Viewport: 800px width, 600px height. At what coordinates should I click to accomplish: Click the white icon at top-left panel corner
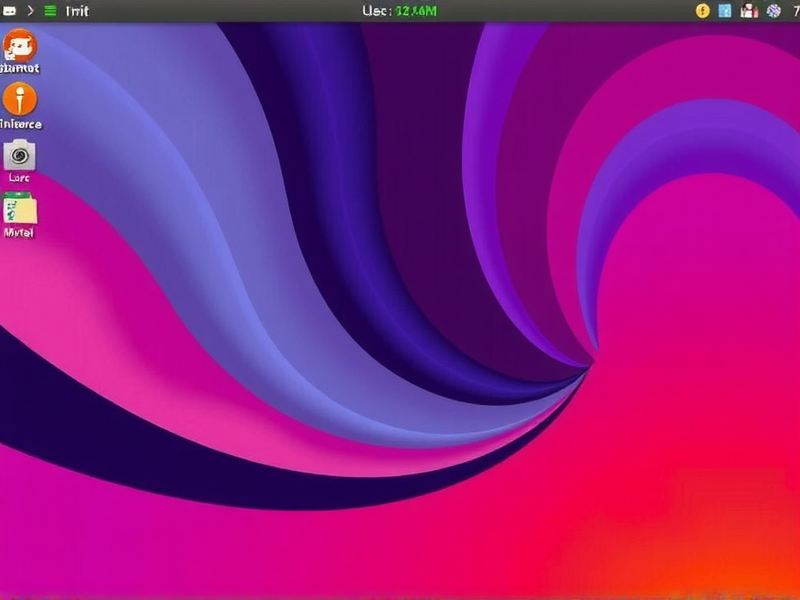[x=9, y=11]
